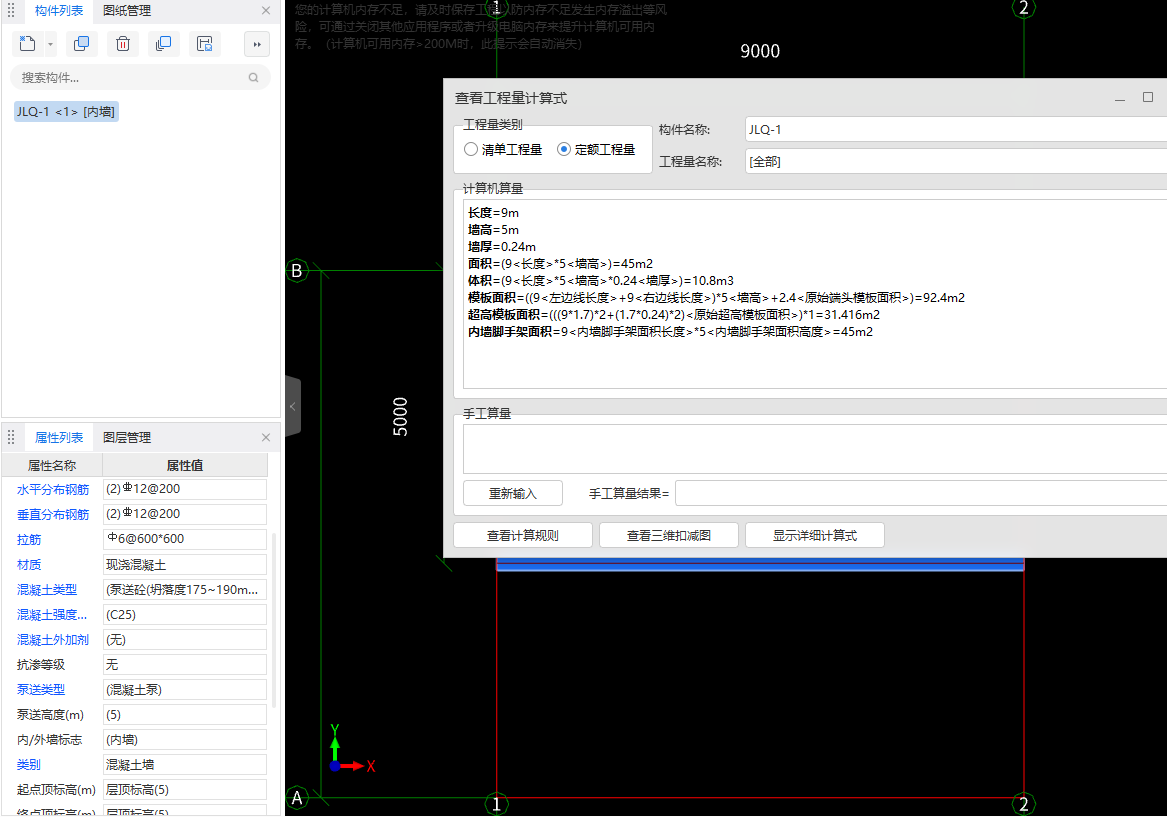Click axis bubble B in the drawing
The image size is (1167, 817).
[297, 271]
